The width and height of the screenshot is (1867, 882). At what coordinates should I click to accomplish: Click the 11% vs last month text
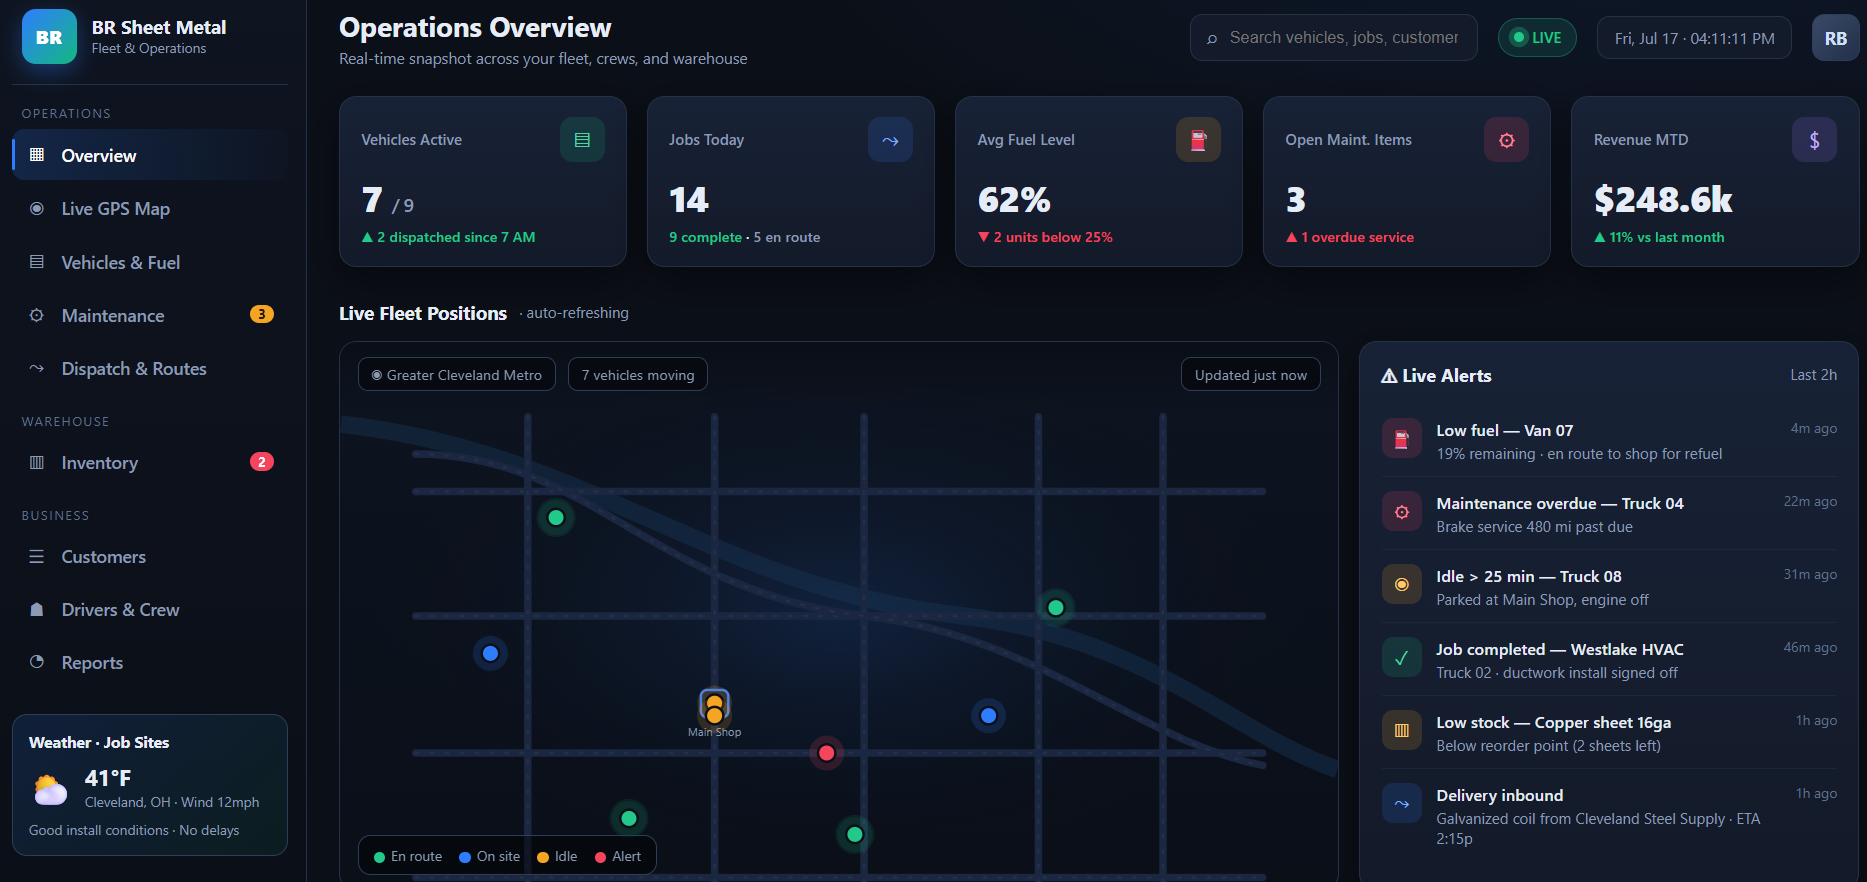point(1659,237)
